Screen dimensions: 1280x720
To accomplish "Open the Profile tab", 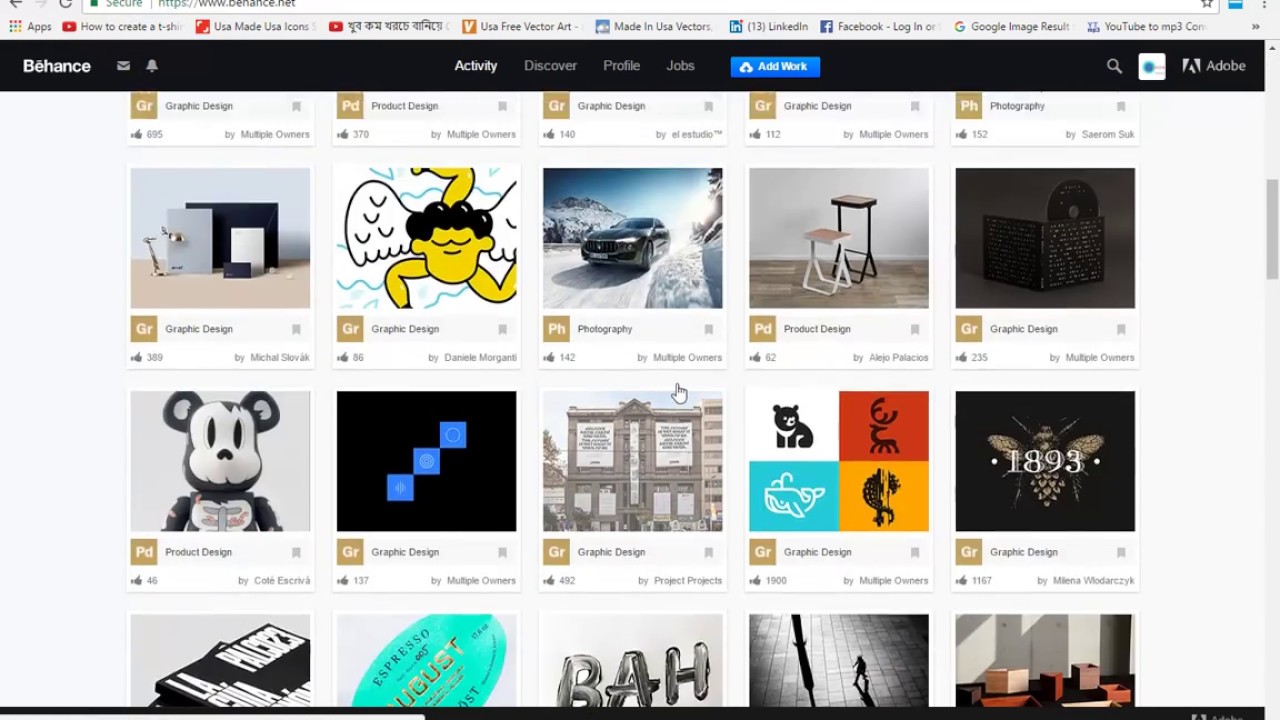I will (621, 66).
